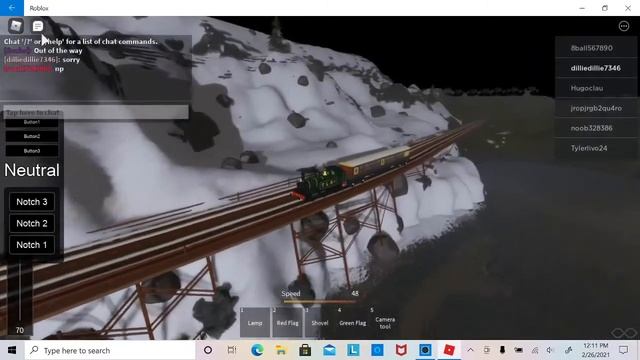Click the Windows taskbar search box
Screen dimensions: 640x360
110,350
